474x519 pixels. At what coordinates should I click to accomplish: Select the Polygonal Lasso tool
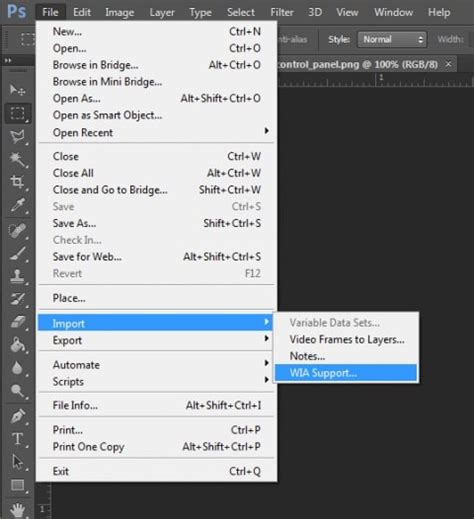click(17, 137)
